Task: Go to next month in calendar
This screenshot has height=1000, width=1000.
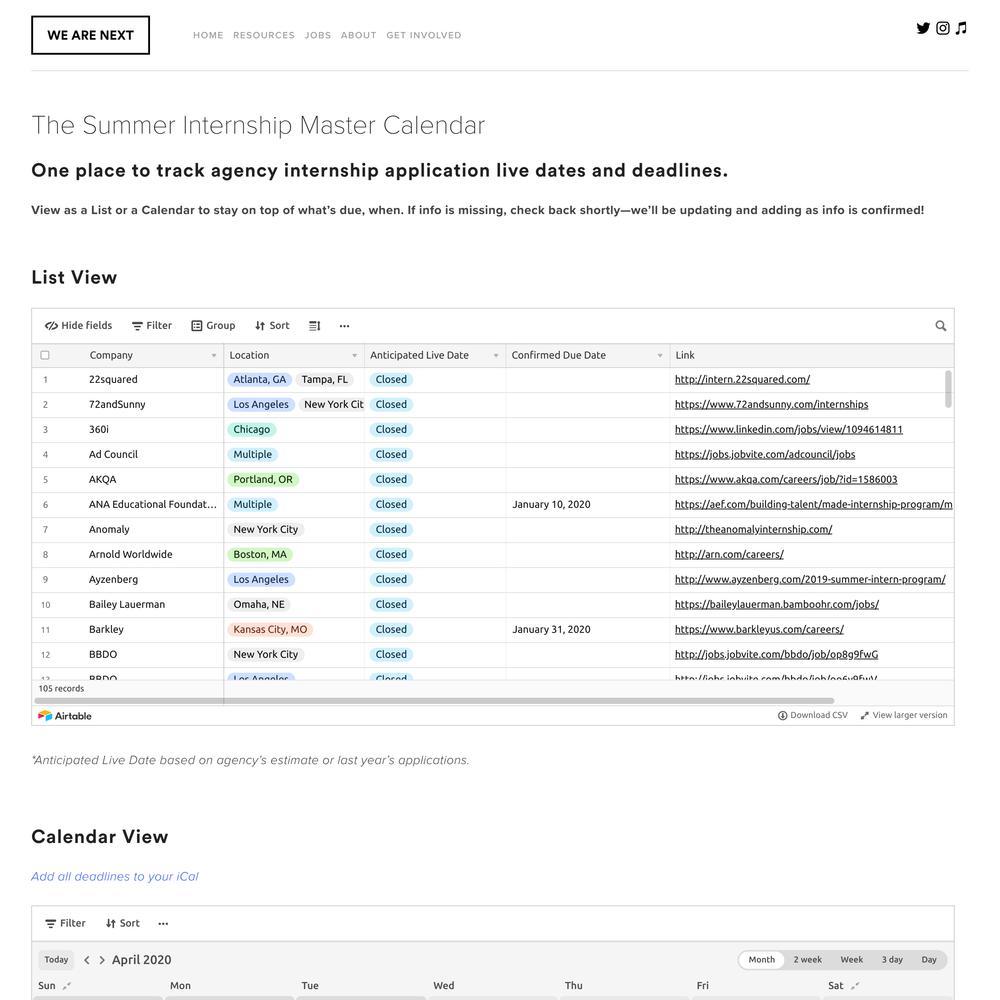Action: click(102, 960)
